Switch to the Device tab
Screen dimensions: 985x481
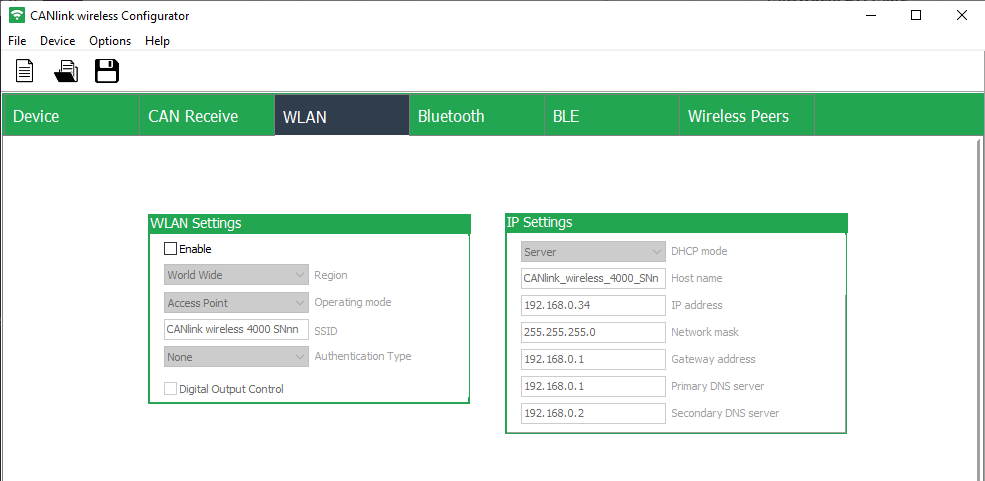(x=71, y=116)
